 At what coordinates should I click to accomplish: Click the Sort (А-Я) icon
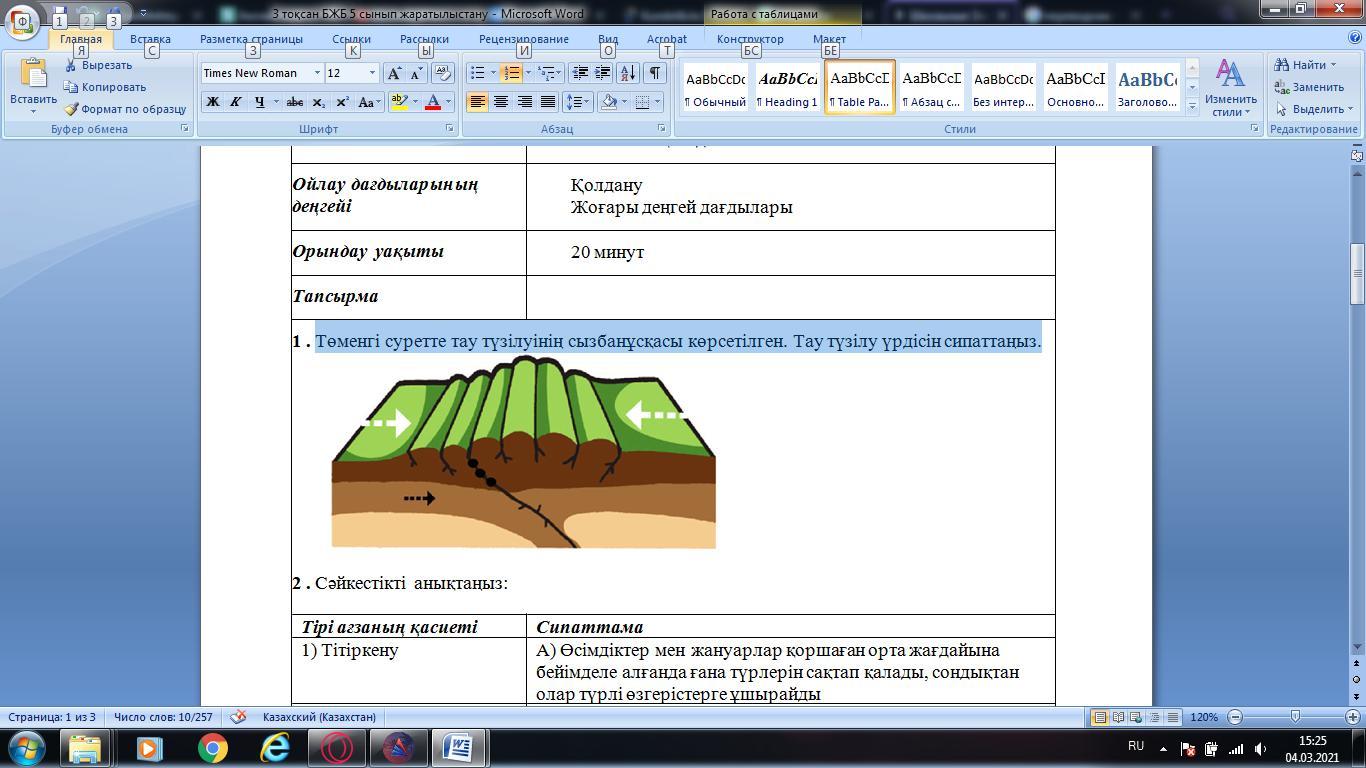point(628,73)
